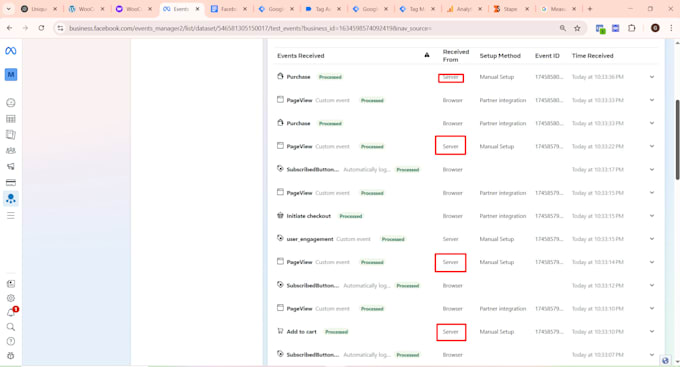Click the Time Received column header

(592, 56)
